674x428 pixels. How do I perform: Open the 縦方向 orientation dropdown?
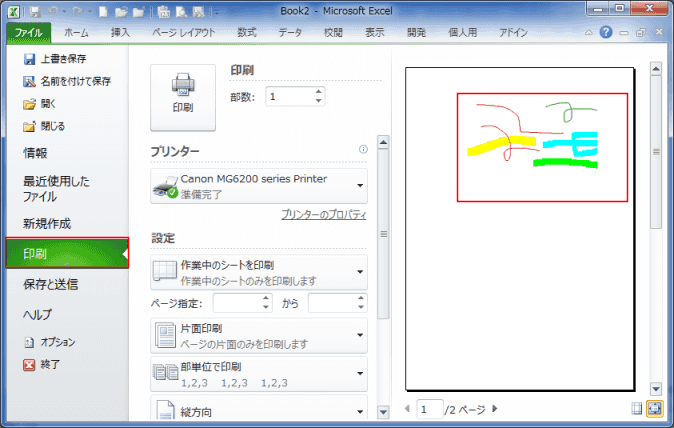pos(259,408)
